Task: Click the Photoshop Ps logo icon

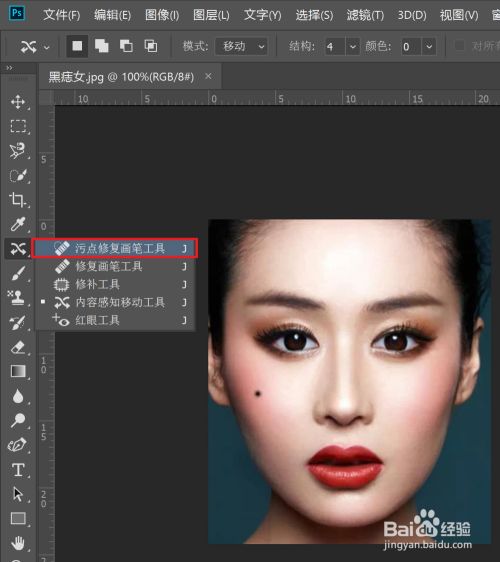Action: click(17, 14)
